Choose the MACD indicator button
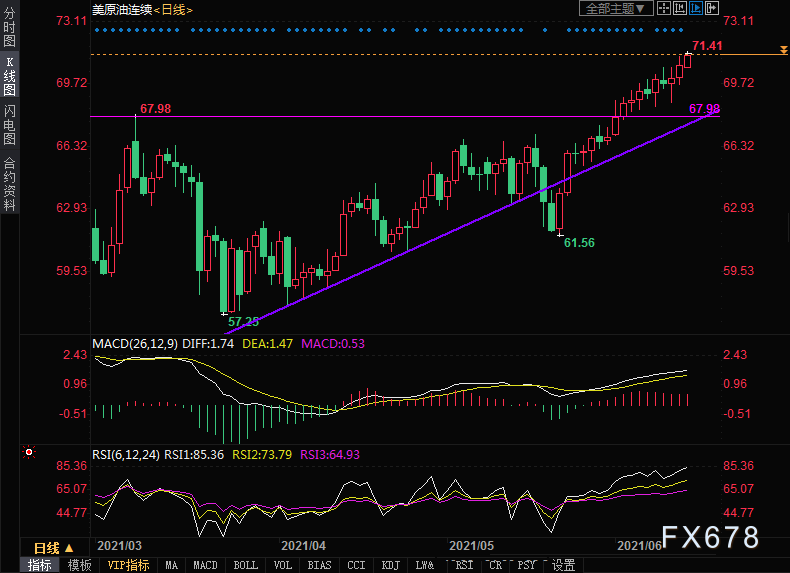This screenshot has height=573, width=790. click(x=205, y=565)
